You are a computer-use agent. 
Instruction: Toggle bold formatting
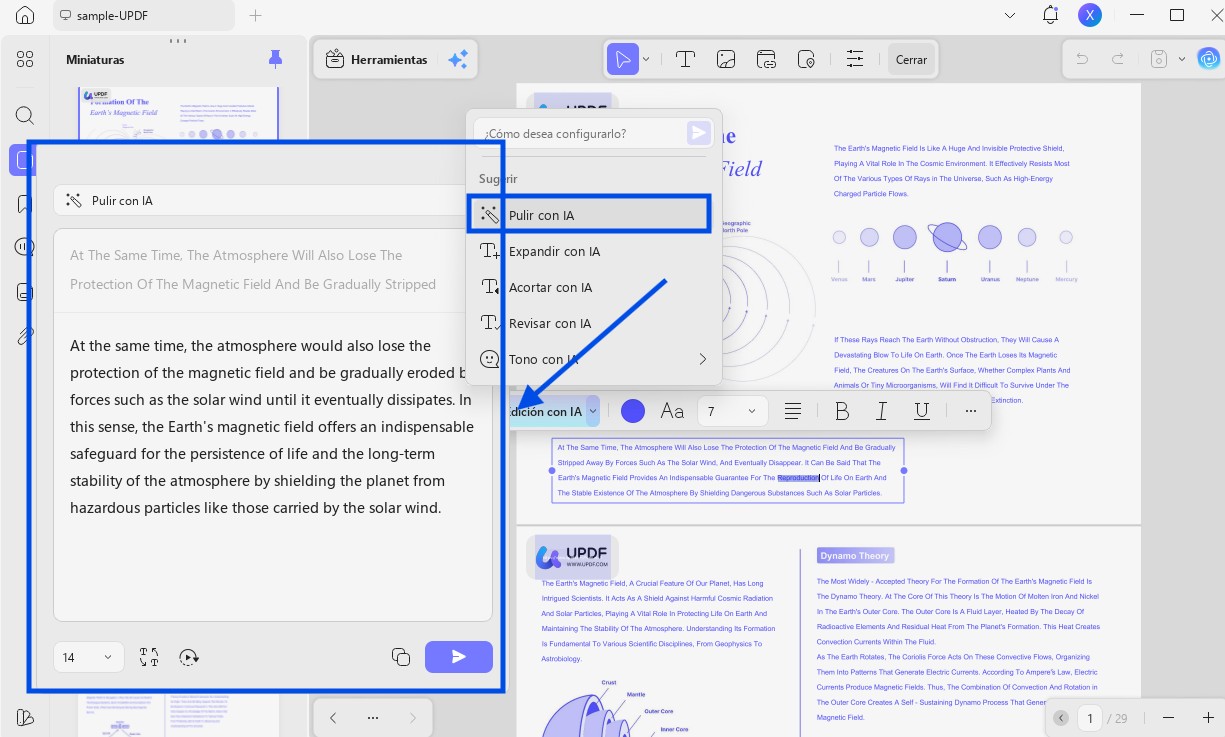click(842, 411)
